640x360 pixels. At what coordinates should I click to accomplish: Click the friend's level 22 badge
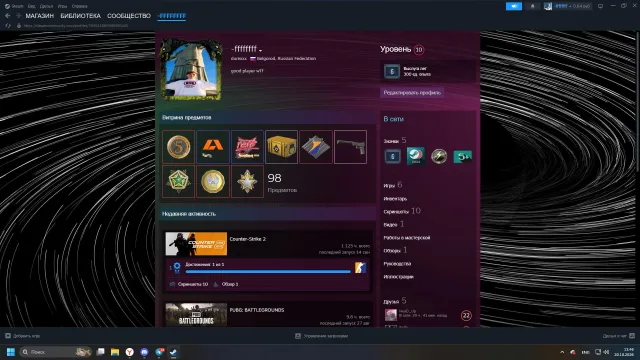(x=466, y=316)
